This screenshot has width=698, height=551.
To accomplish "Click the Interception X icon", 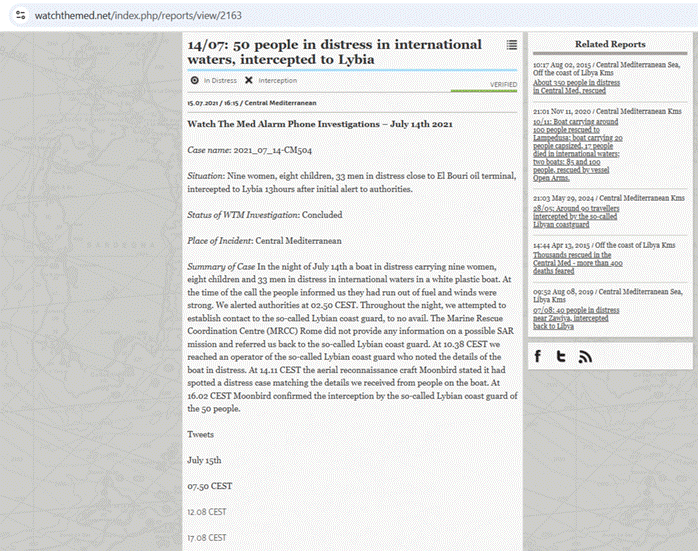I will (248, 80).
